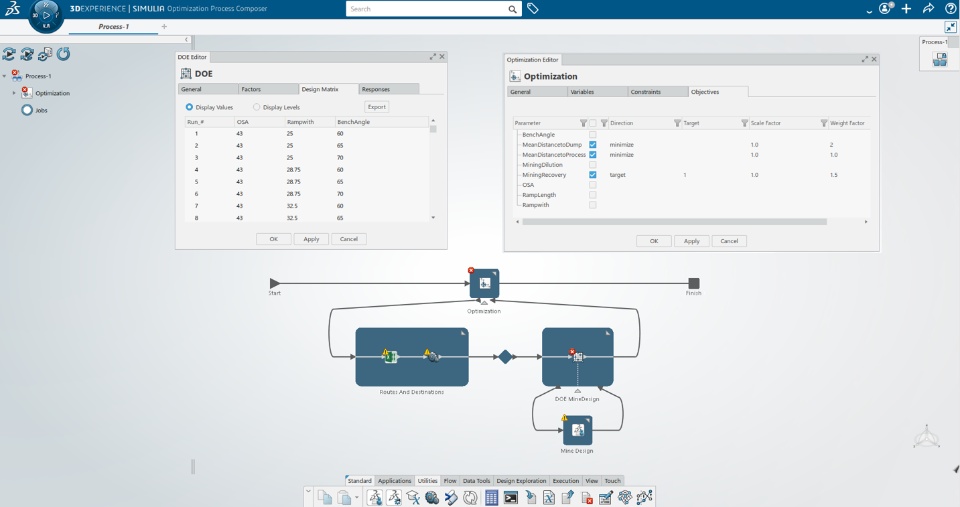Viewport: 960px width, 507px height.
Task: Collapse the bottom toolbar chevron
Action: pyautogui.click(x=308, y=491)
